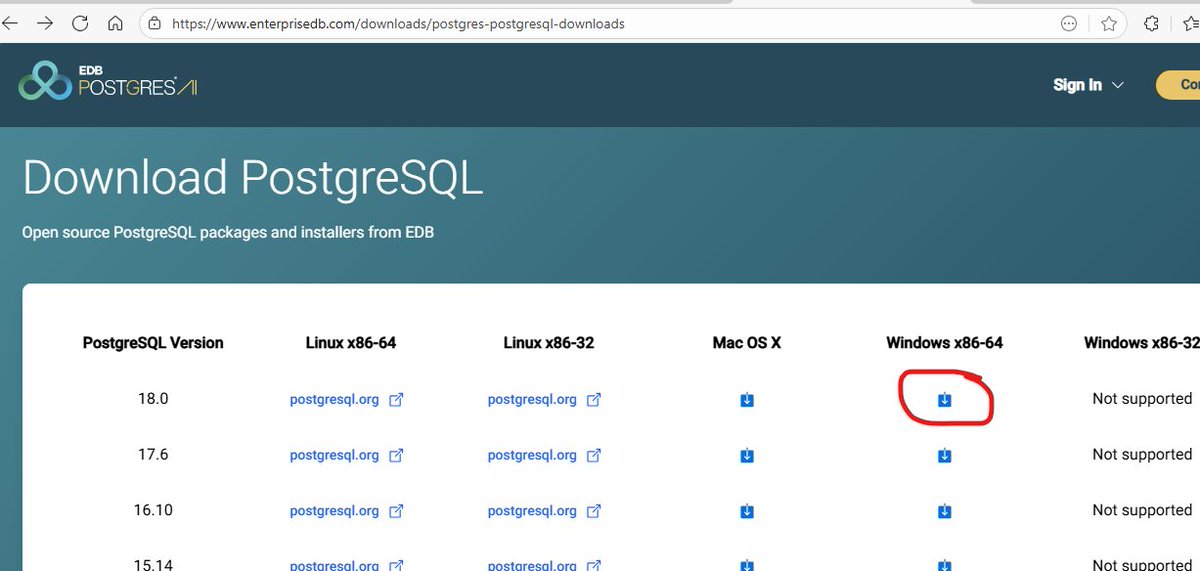The width and height of the screenshot is (1200, 571).
Task: Download PostgreSQL 18.0 for Mac OS X
Action: (x=746, y=400)
